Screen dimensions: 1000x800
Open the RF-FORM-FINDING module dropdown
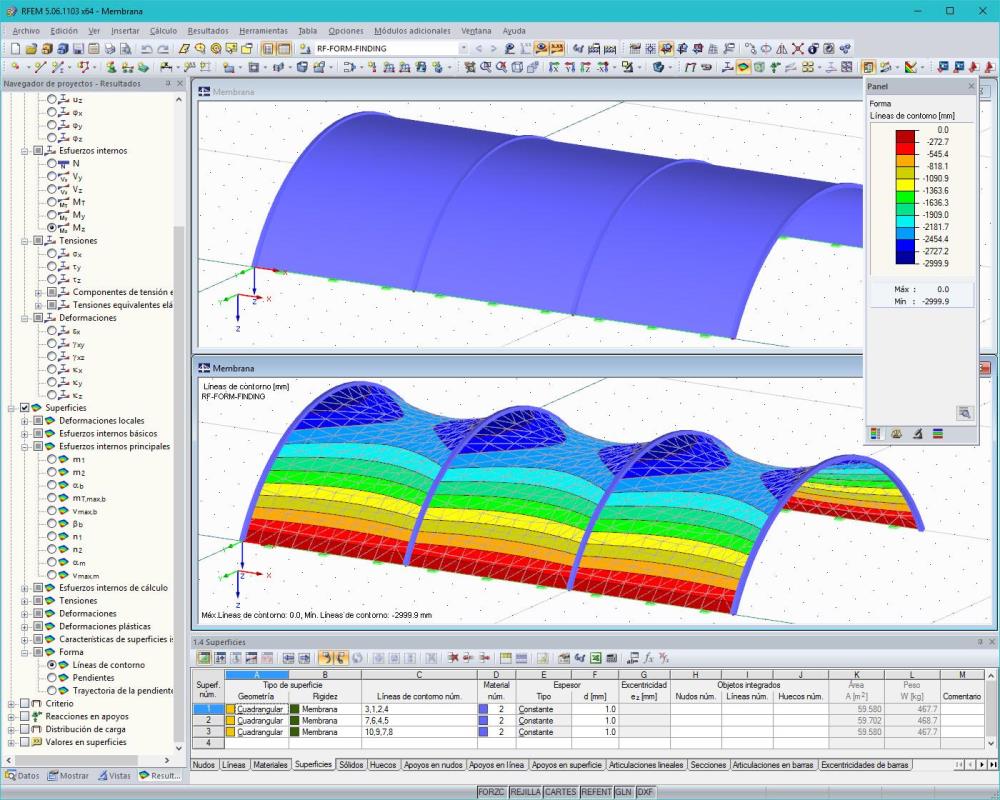(464, 48)
